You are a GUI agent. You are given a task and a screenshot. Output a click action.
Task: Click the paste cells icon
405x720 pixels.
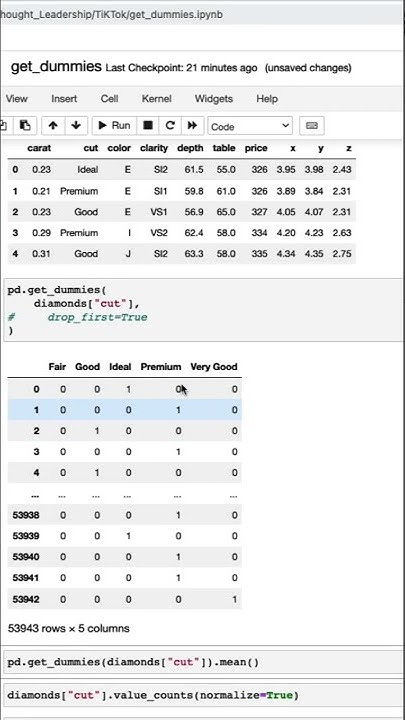[x=25, y=125]
